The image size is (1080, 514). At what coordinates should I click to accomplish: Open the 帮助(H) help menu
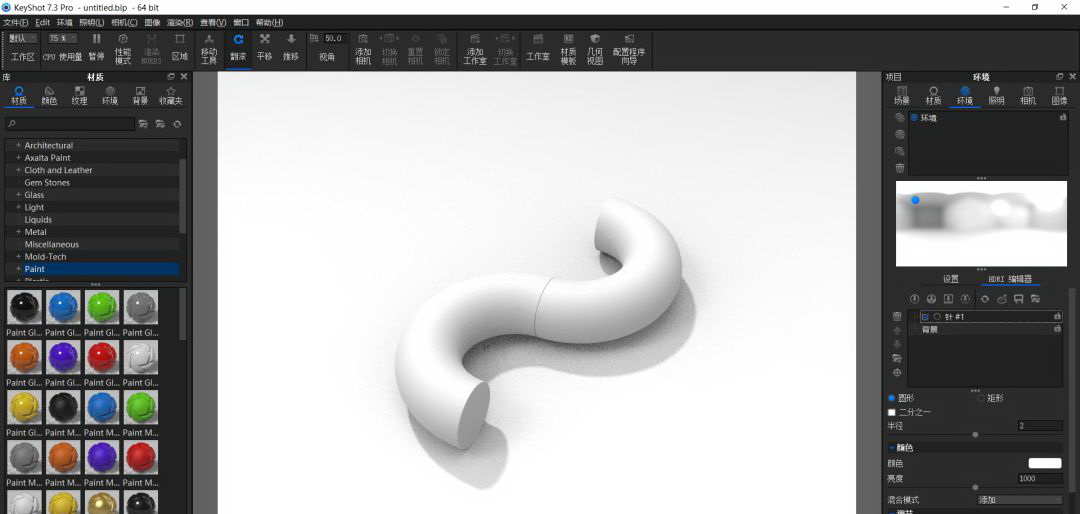269,23
